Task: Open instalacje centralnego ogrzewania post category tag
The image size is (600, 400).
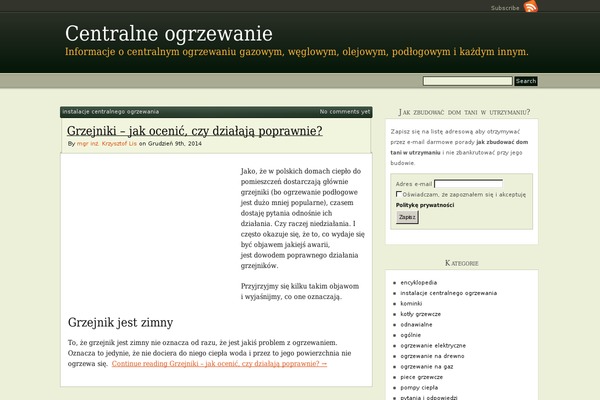Action: [111, 112]
